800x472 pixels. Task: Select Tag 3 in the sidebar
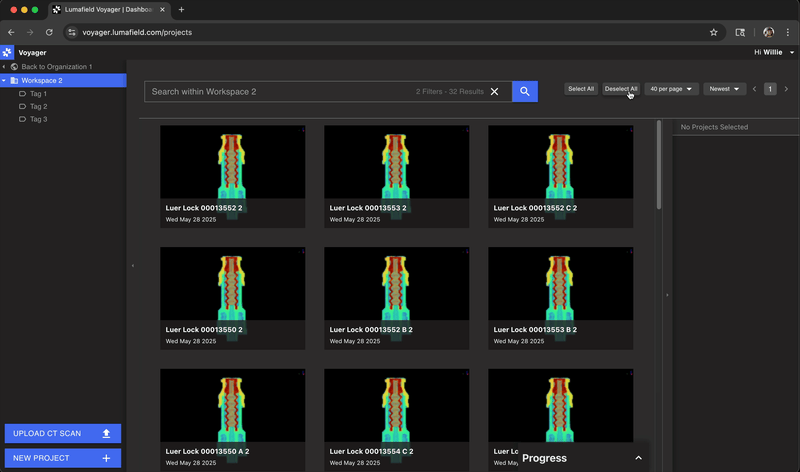pos(38,119)
